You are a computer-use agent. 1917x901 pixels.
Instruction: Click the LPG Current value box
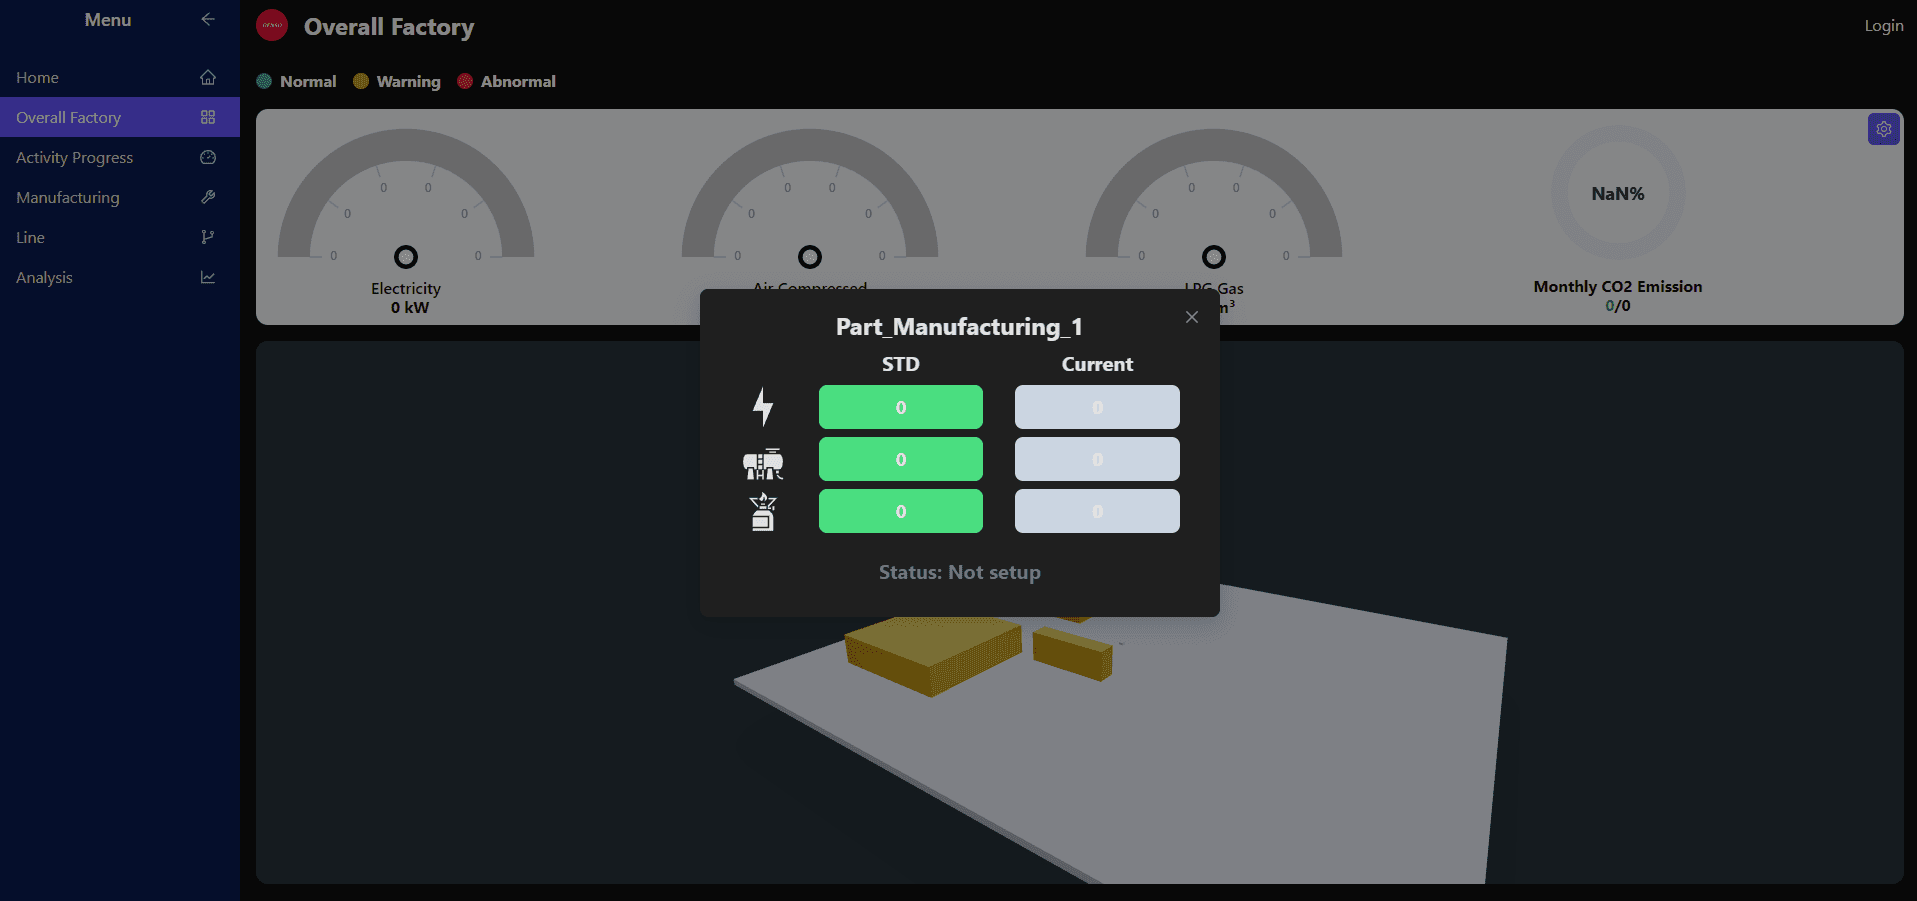(x=1097, y=511)
